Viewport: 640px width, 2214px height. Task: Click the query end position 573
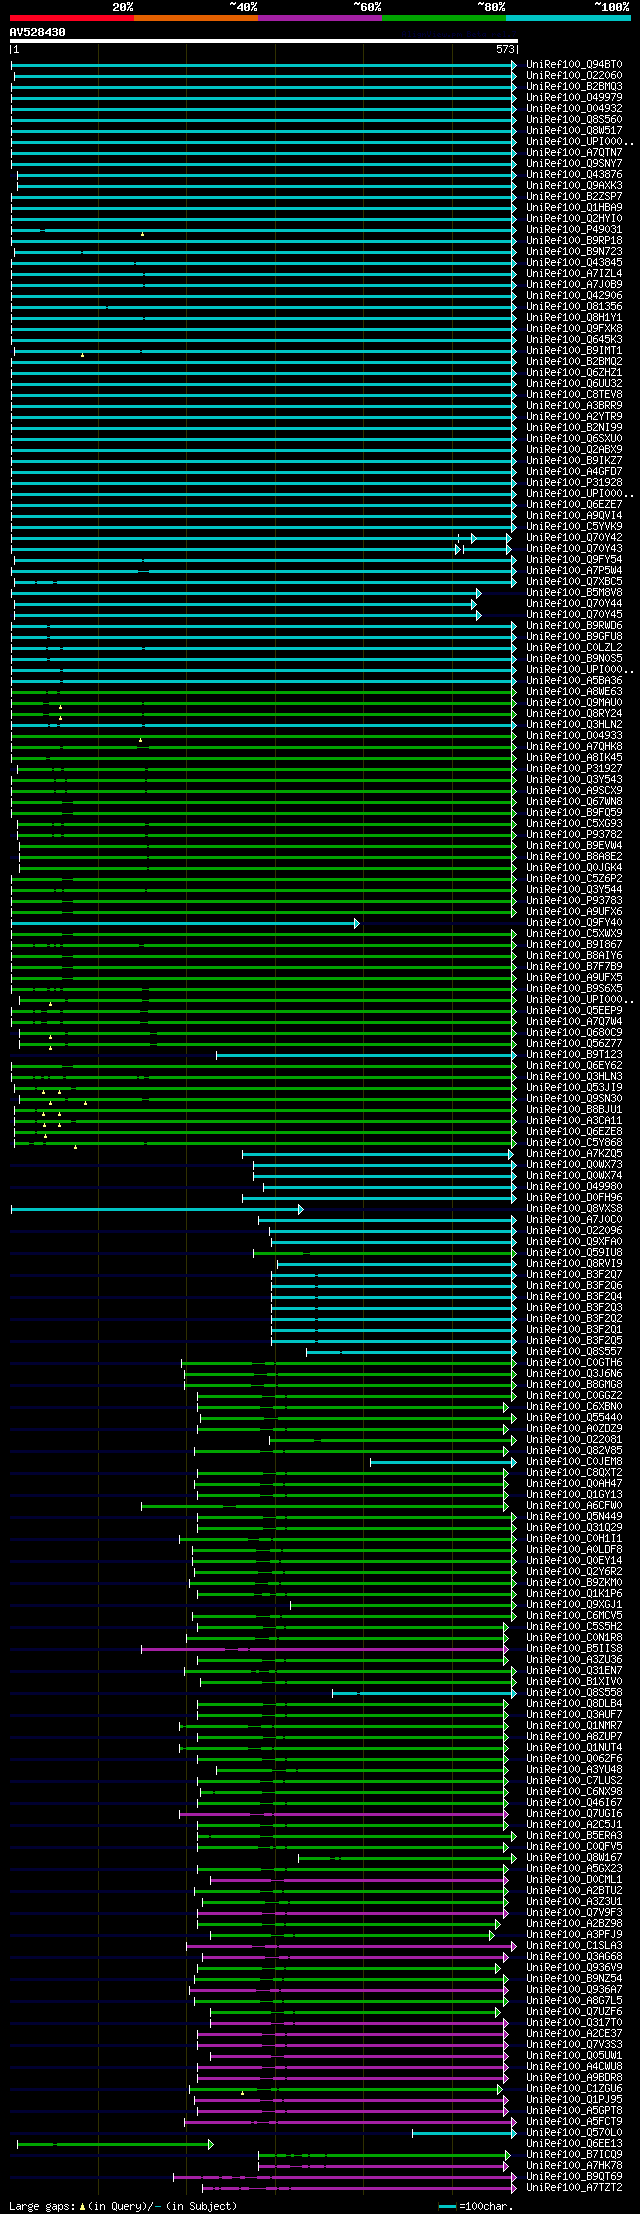(x=505, y=49)
